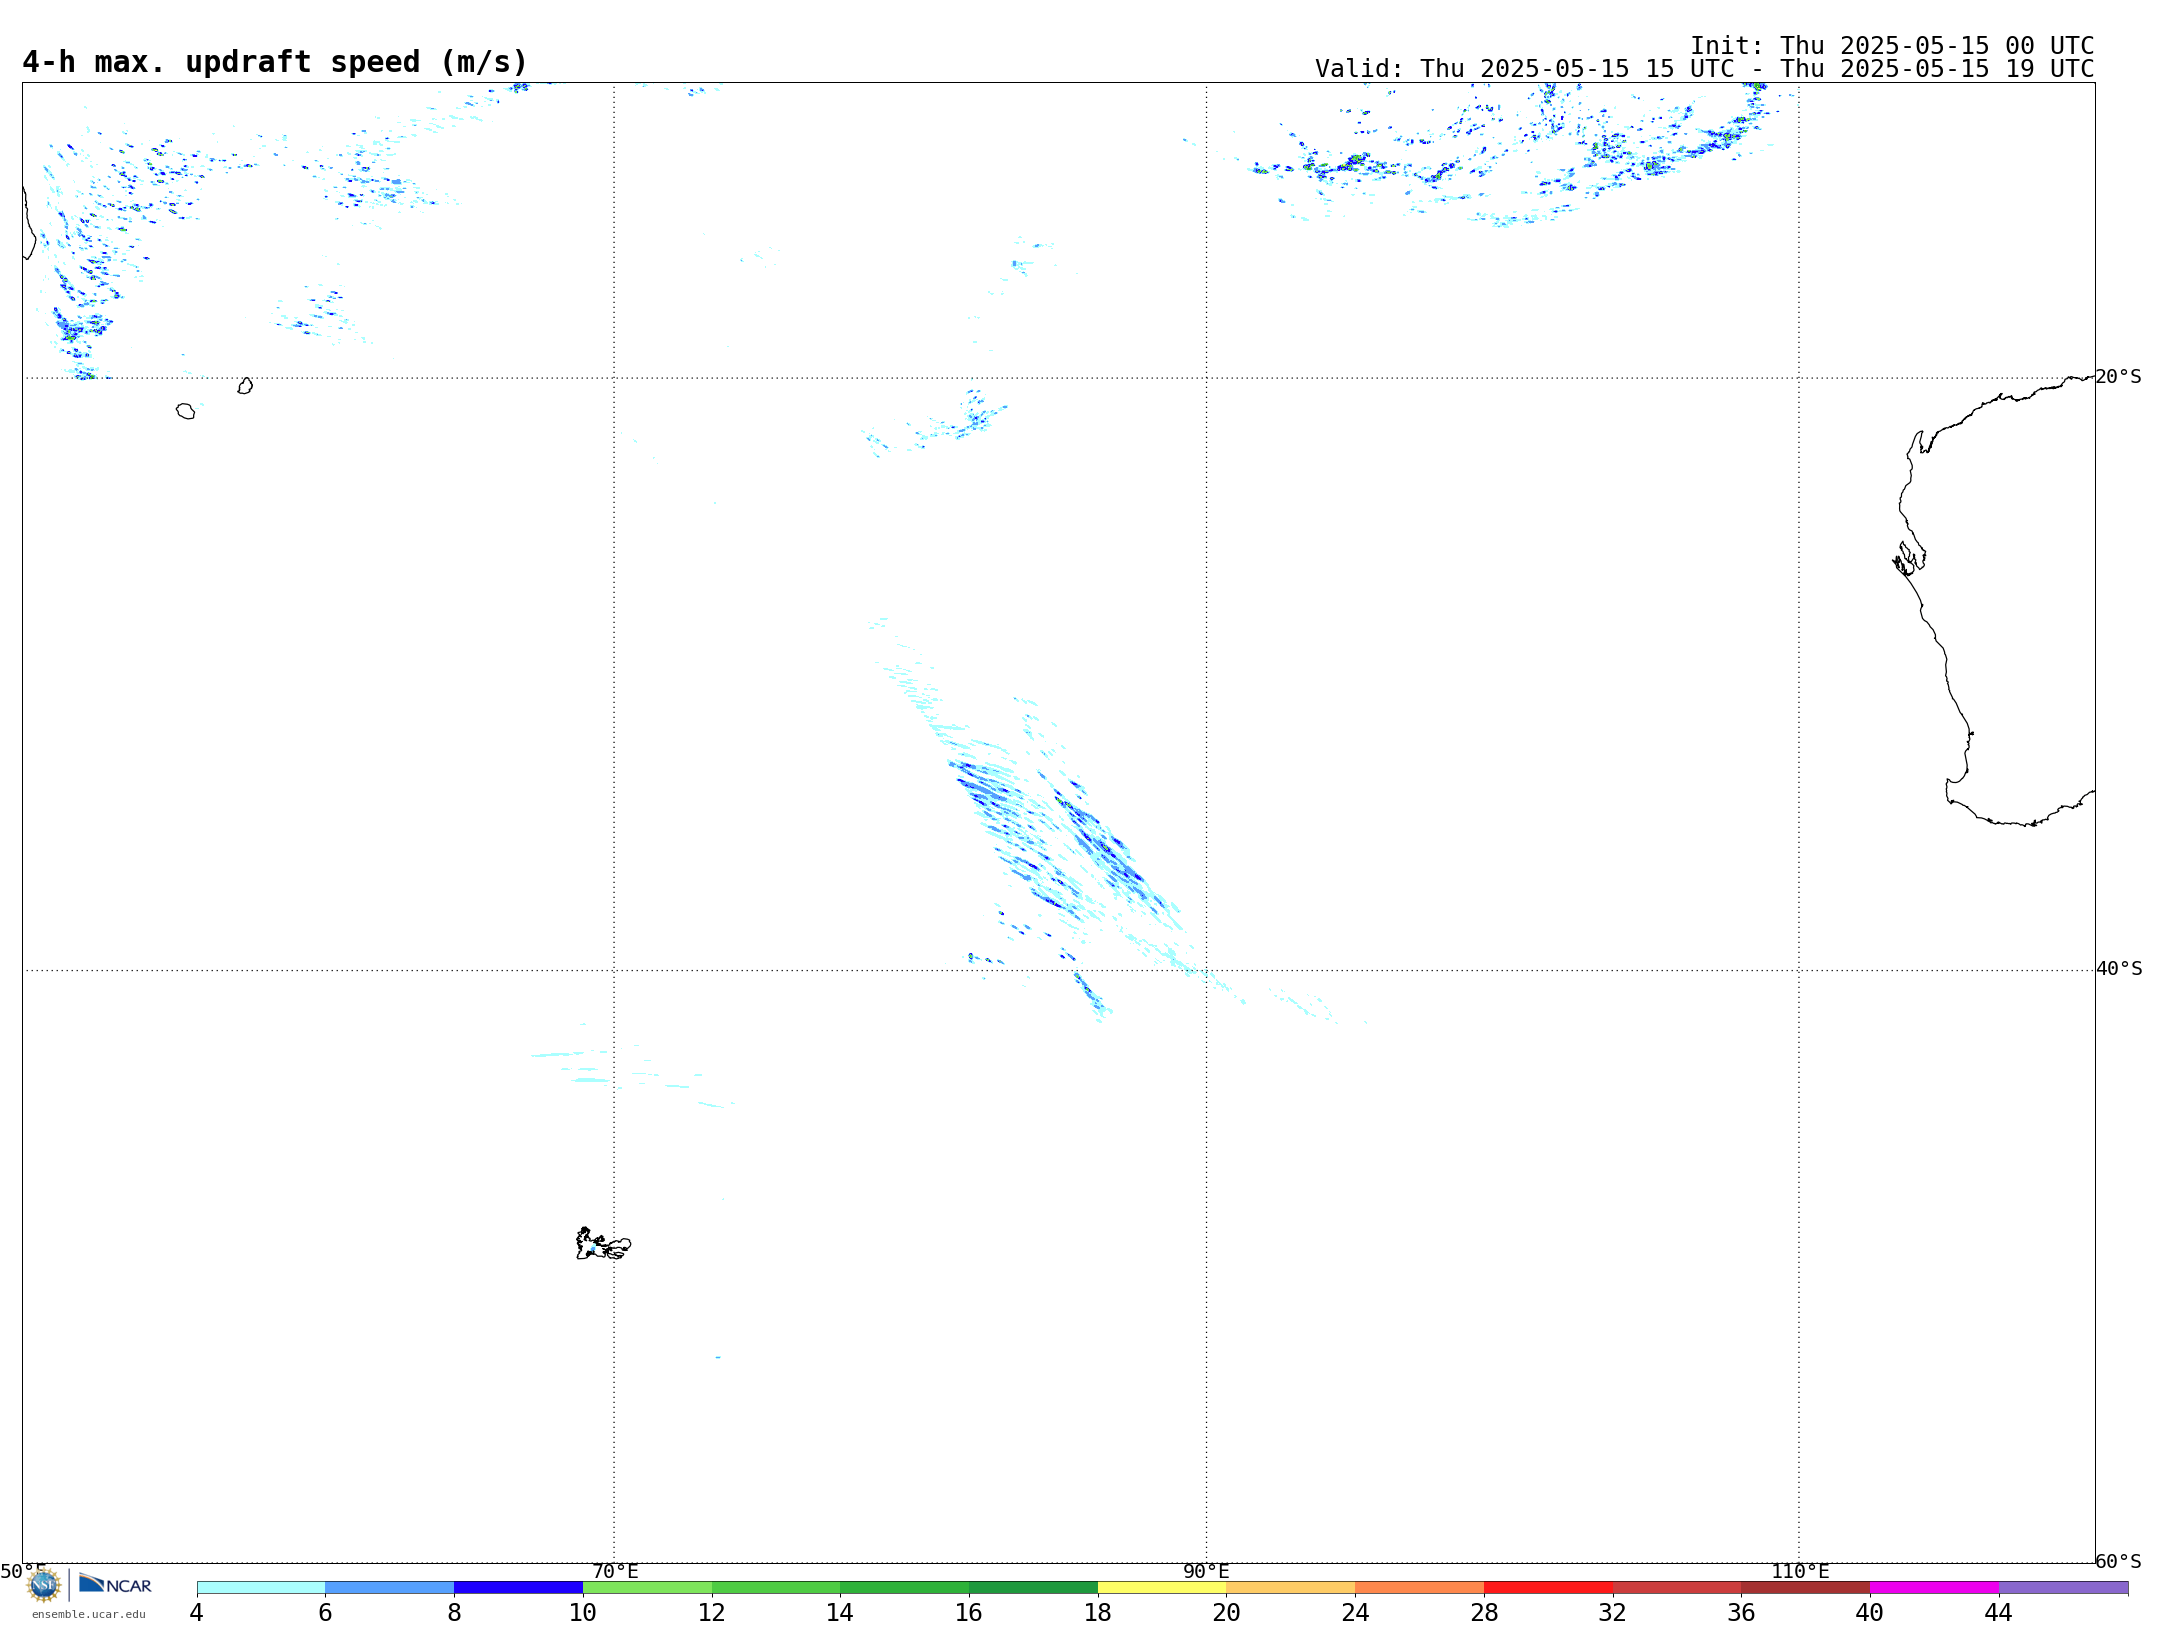
Task: Click the light cyan 4-6 color swatch
Action: (x=261, y=1588)
